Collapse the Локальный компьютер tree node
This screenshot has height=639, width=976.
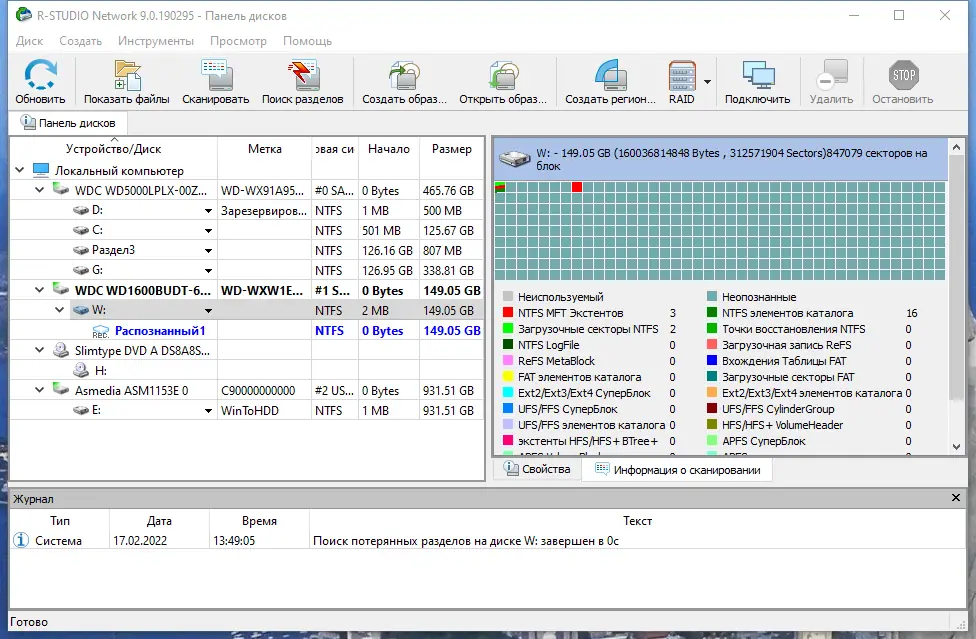coord(19,170)
